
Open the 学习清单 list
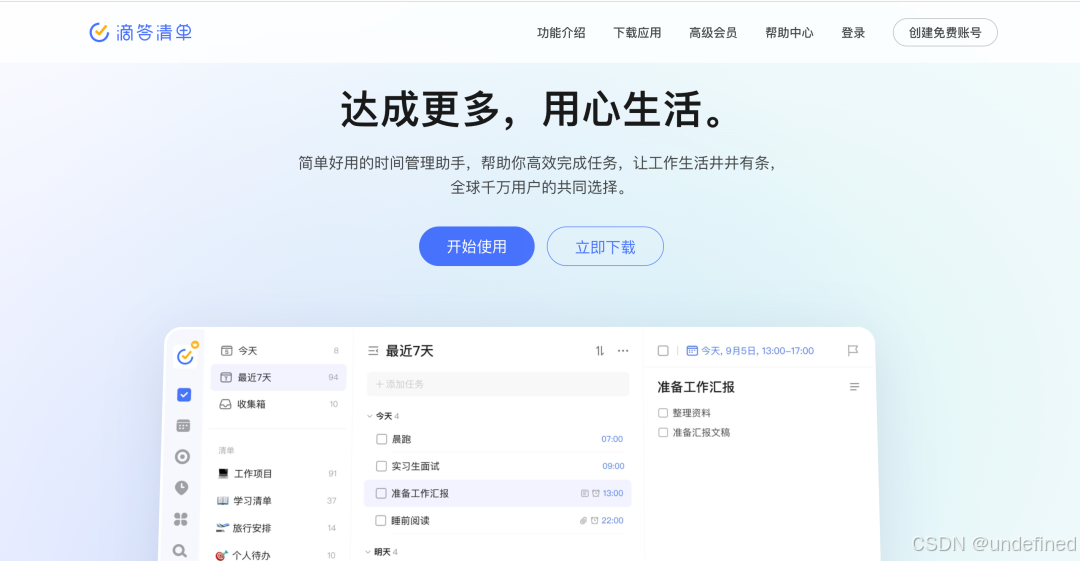(x=277, y=500)
